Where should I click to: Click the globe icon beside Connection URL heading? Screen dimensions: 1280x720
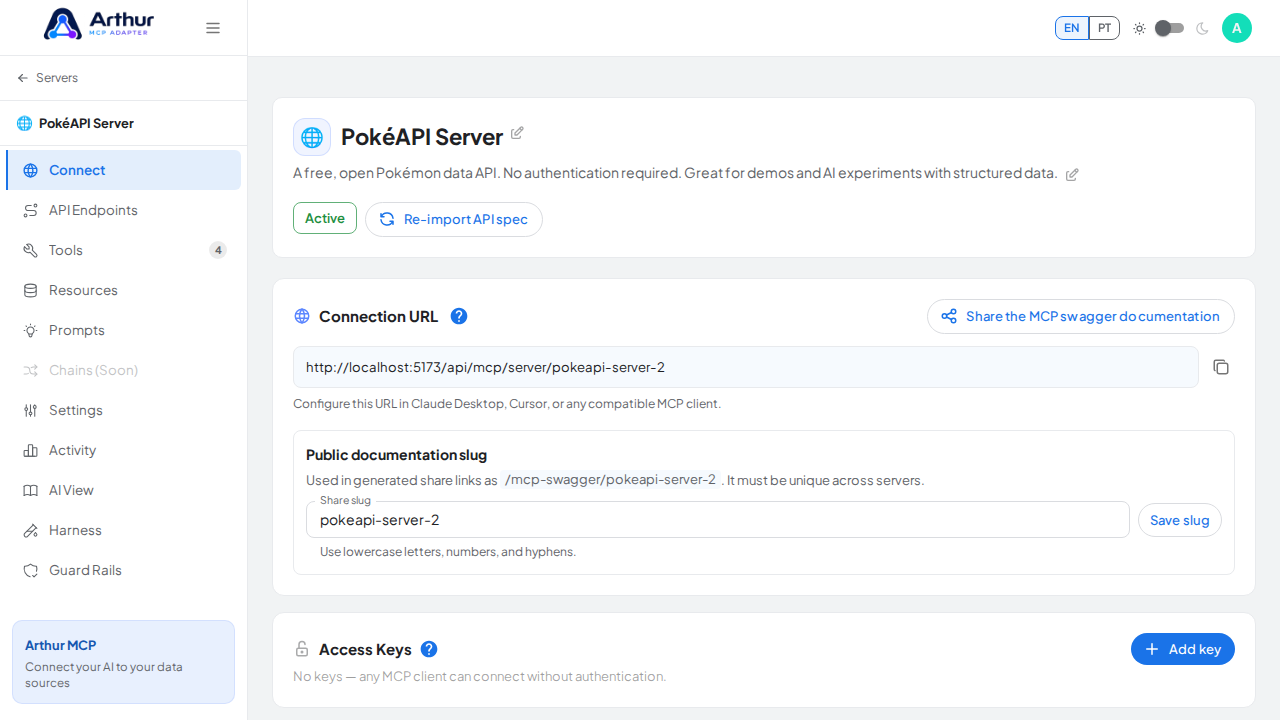[302, 316]
